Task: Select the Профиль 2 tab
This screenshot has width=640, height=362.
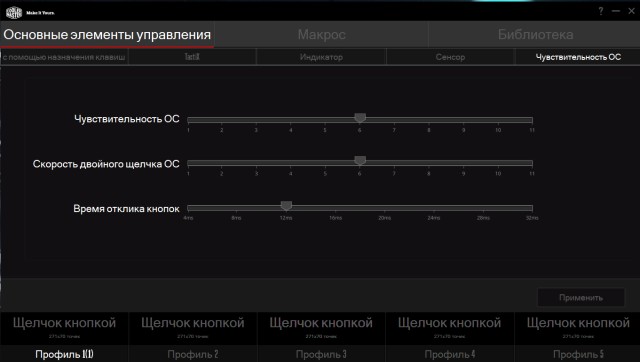Action: pos(193,354)
